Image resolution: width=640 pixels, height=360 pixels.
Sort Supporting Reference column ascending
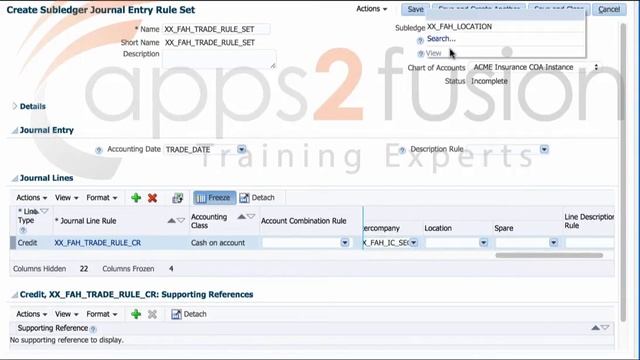point(596,328)
